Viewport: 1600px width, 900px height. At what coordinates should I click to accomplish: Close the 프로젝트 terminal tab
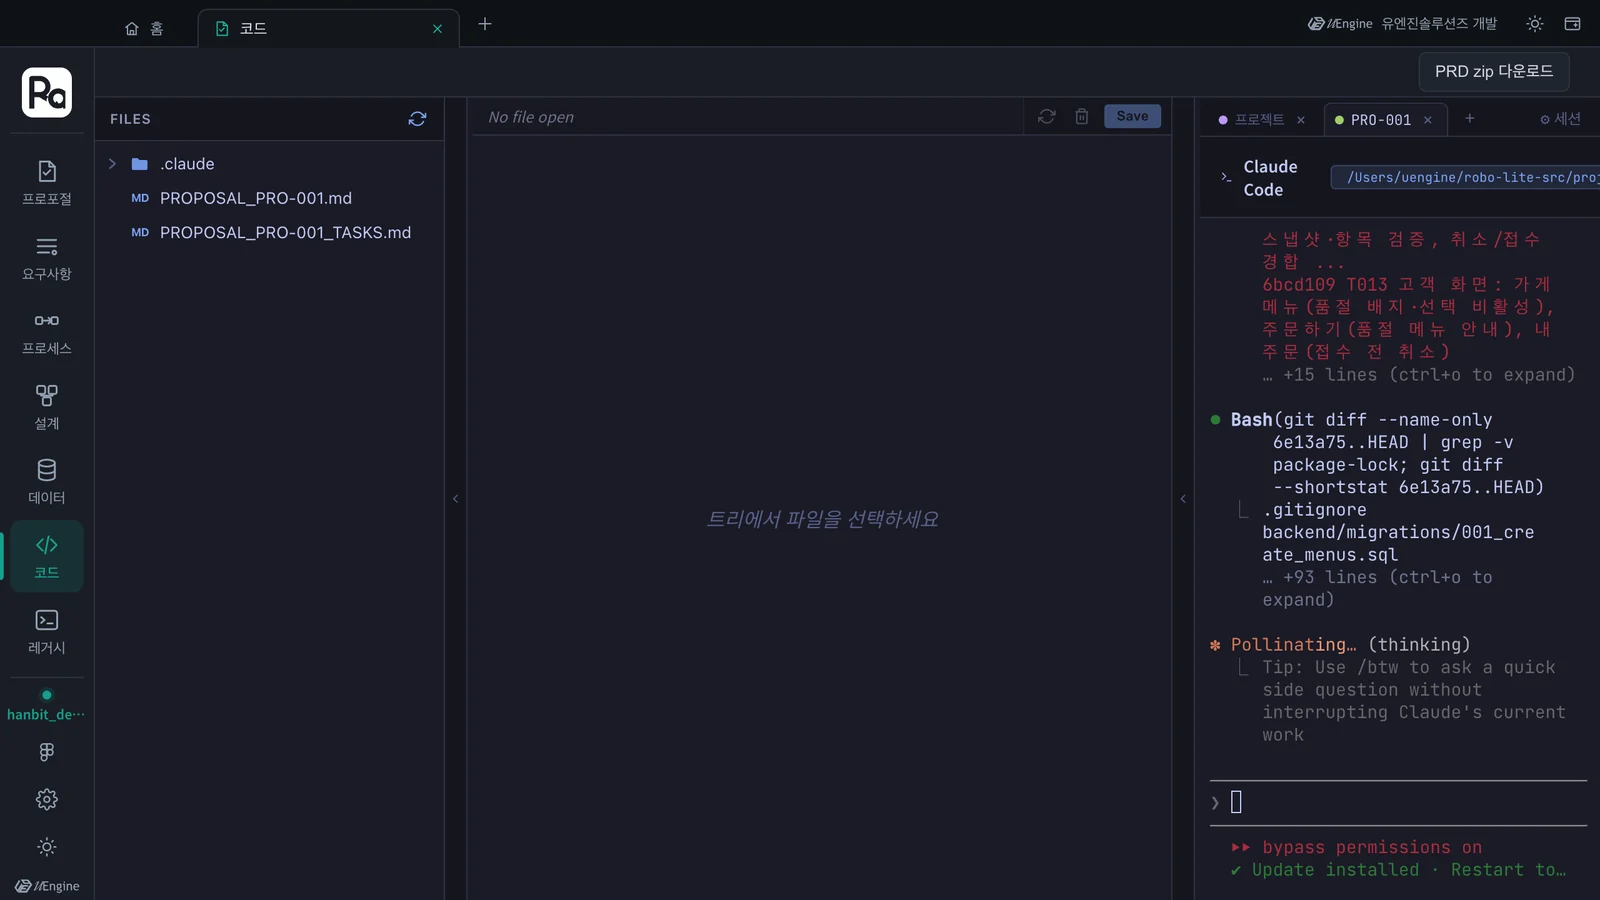[1301, 120]
